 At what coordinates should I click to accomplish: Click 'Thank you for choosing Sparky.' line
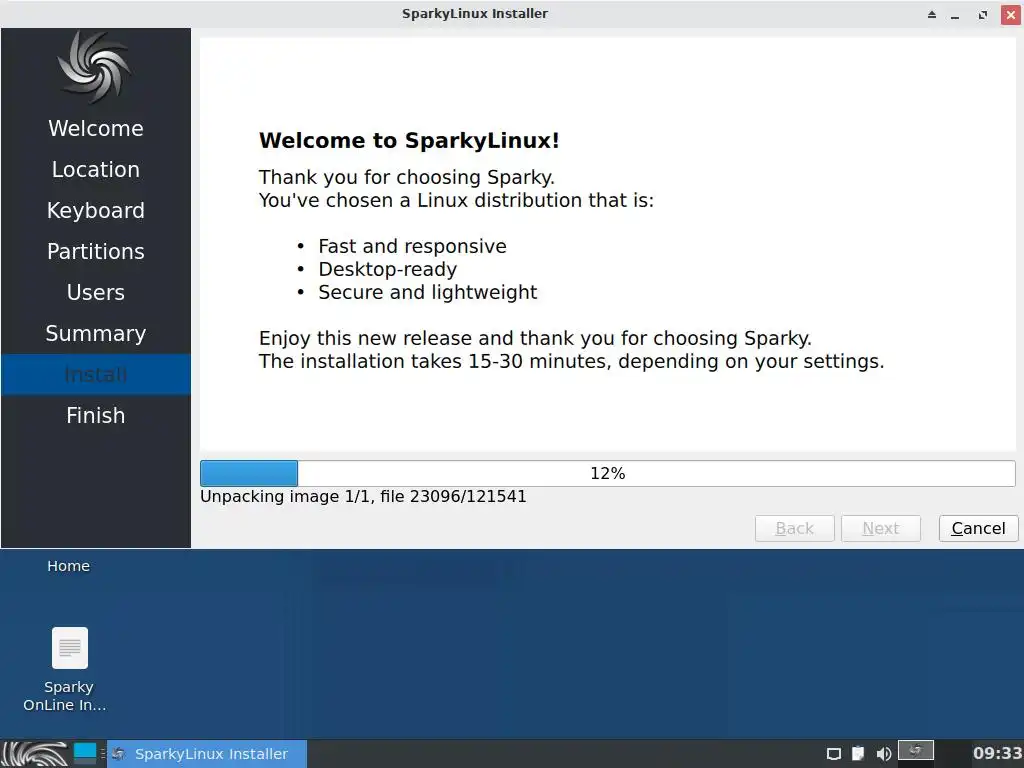[x=407, y=177]
